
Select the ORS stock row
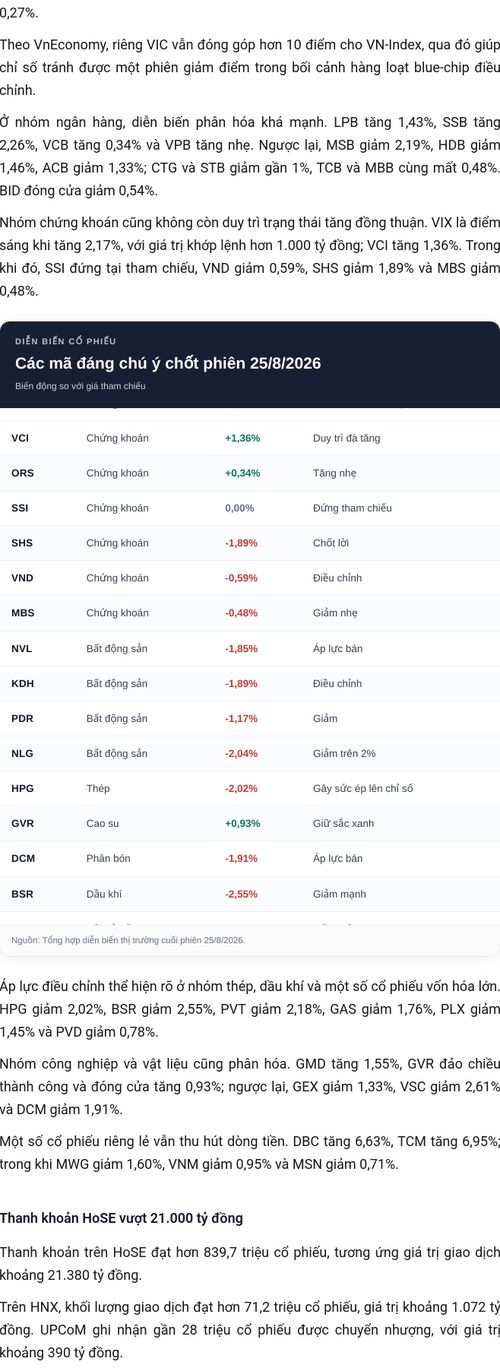tap(250, 473)
